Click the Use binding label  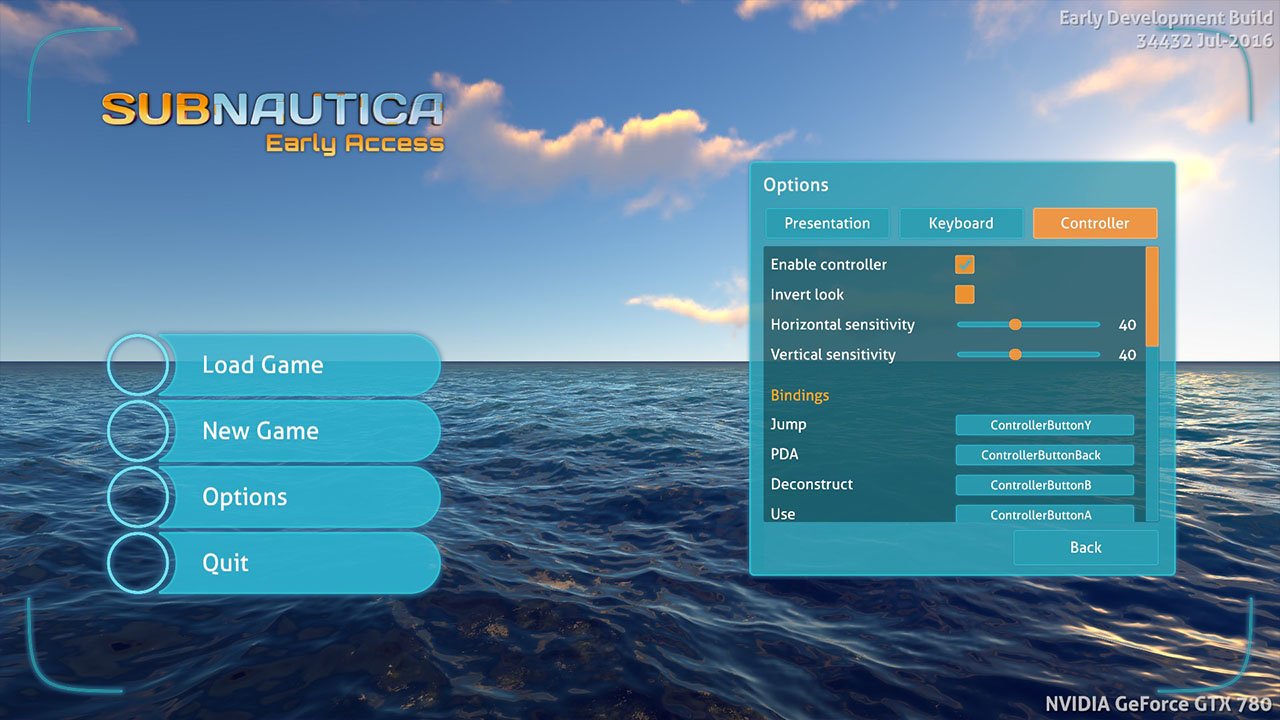783,514
